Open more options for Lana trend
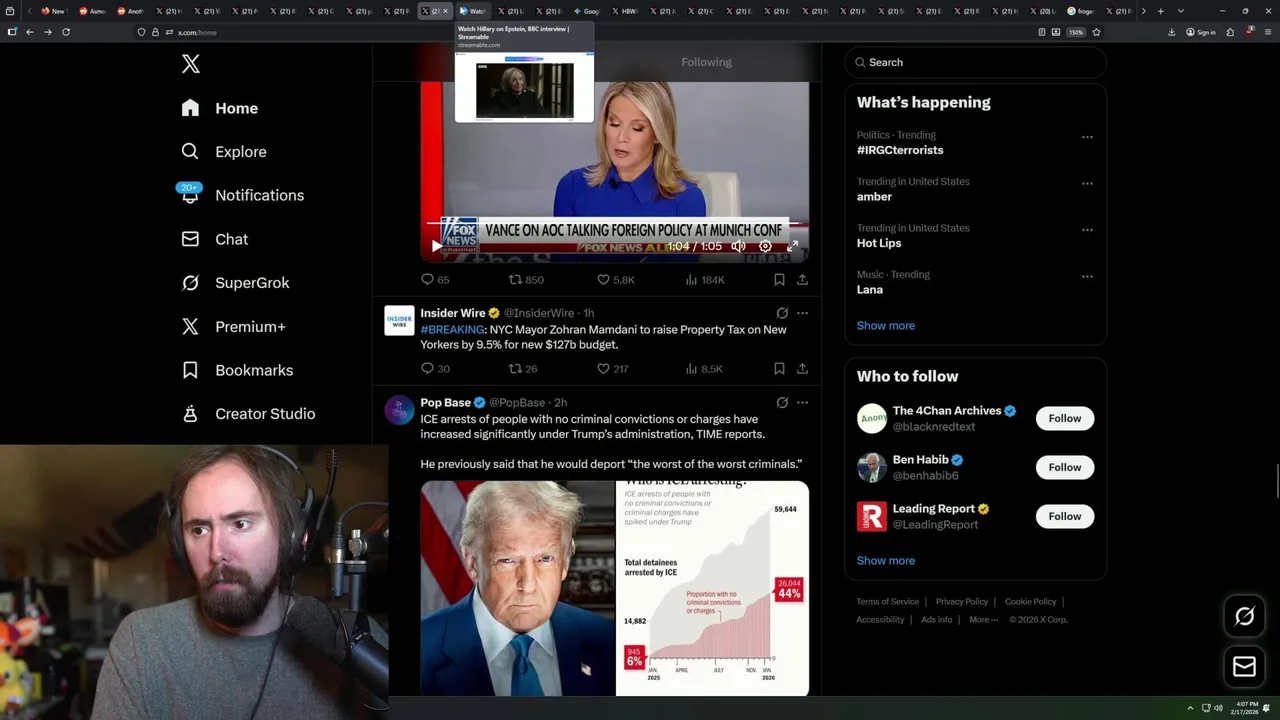1280x720 pixels. 1087,277
